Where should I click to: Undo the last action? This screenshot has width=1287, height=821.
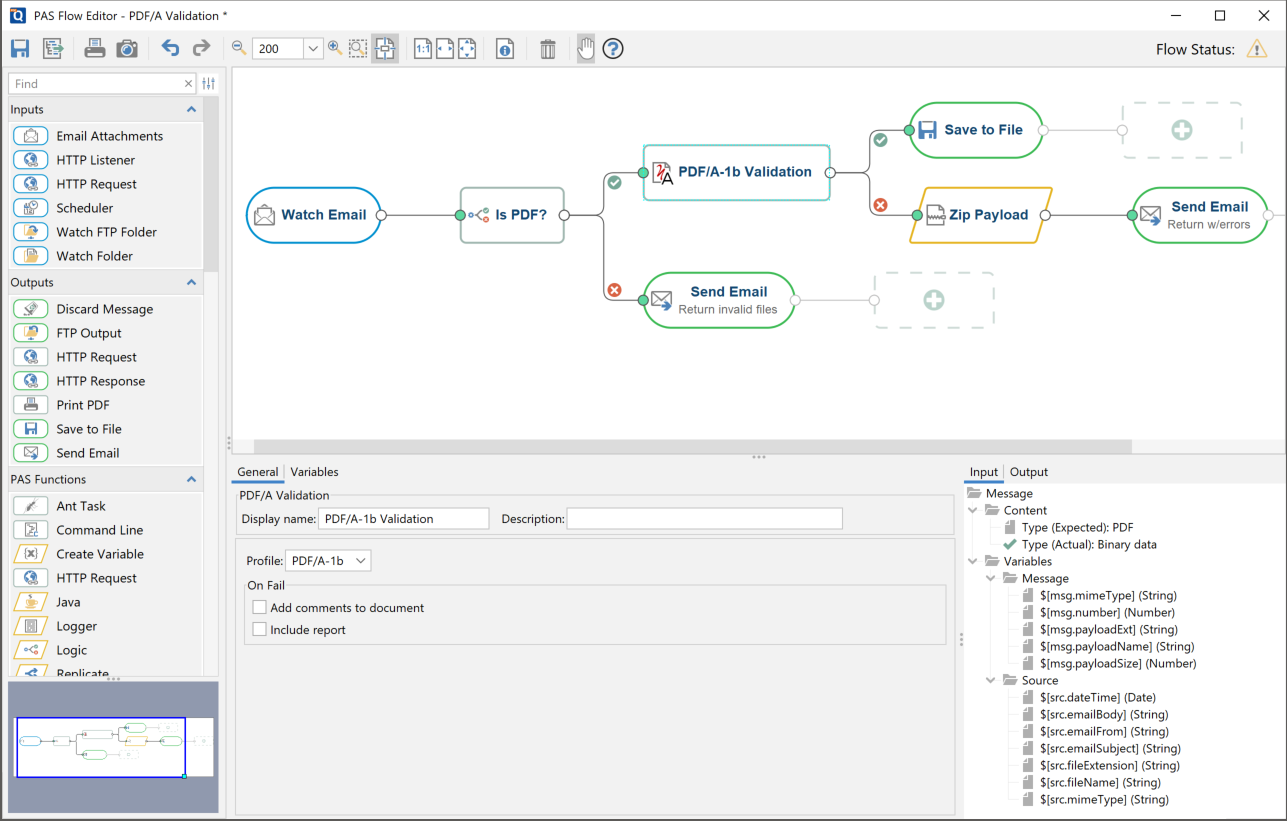point(170,48)
